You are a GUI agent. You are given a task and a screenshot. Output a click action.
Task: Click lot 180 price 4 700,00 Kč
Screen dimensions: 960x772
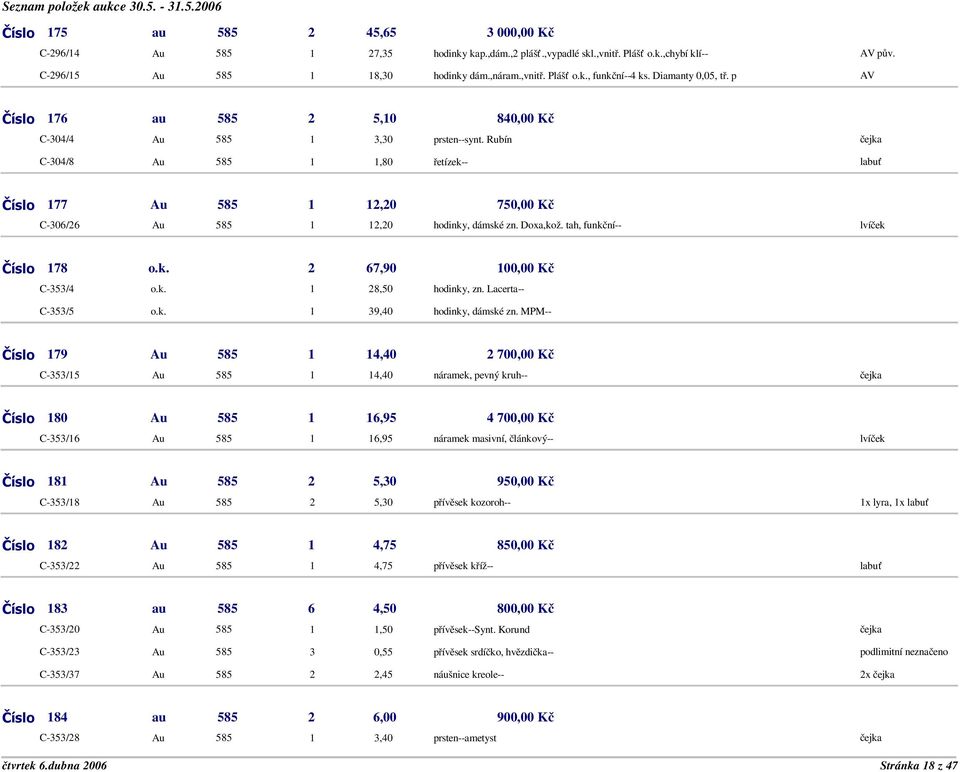pyautogui.click(x=520, y=417)
